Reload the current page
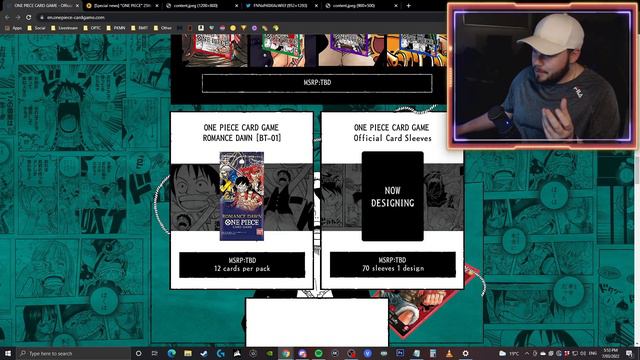This screenshot has width=640, height=360. coord(29,18)
